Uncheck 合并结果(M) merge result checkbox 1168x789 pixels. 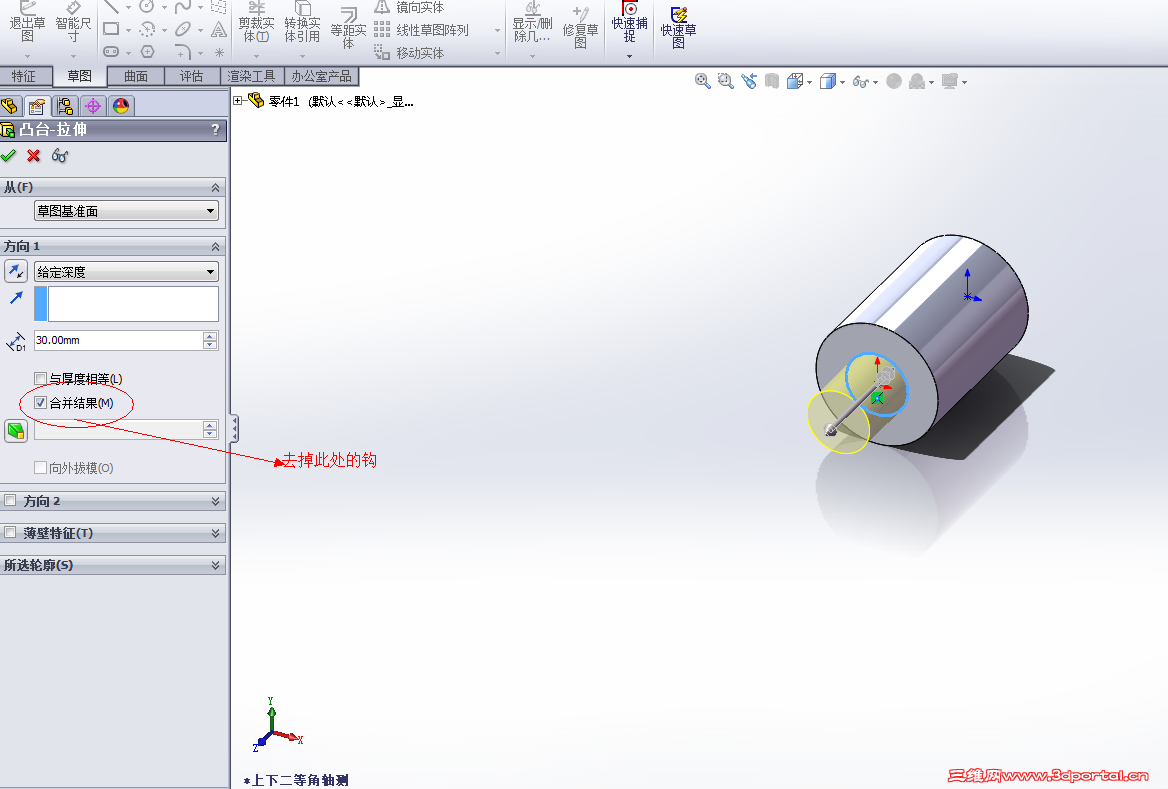(x=40, y=403)
